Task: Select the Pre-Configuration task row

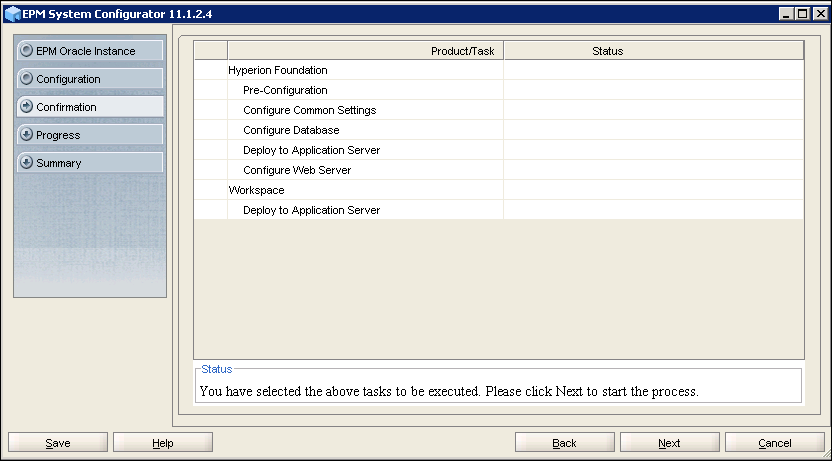Action: 499,90
